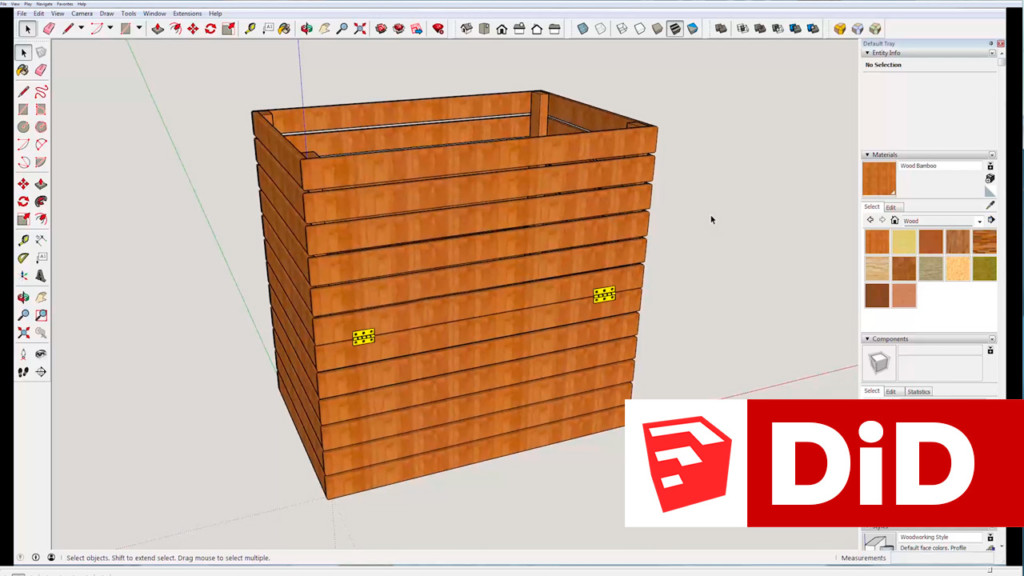The image size is (1024, 576).
Task: Switch to the Iso standard view
Action: pyautogui.click(x=466, y=29)
